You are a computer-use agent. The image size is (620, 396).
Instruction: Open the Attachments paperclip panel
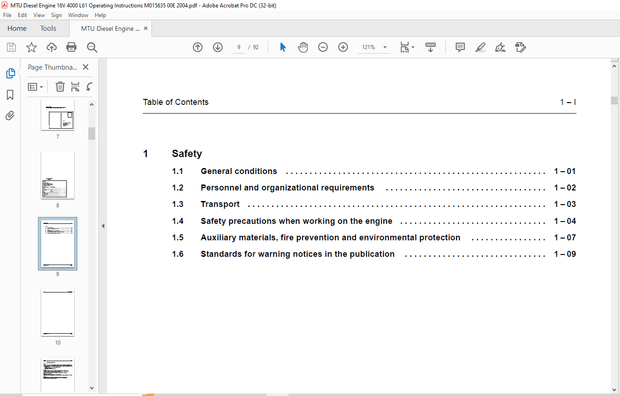point(10,116)
